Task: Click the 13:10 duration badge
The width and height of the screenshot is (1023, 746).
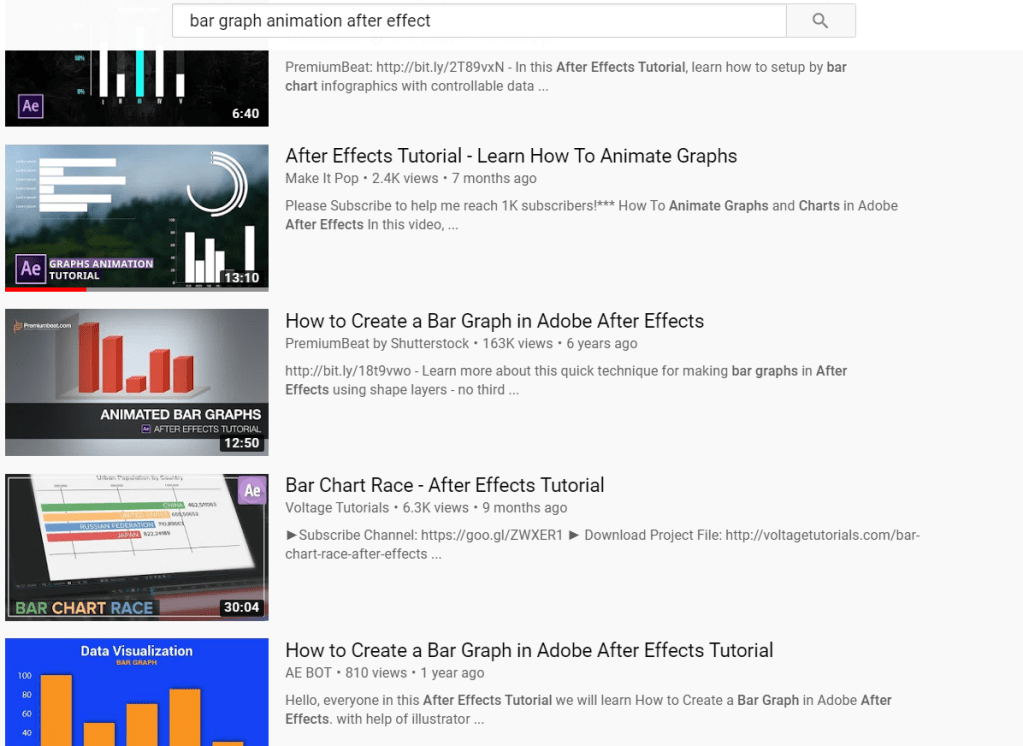Action: click(241, 278)
